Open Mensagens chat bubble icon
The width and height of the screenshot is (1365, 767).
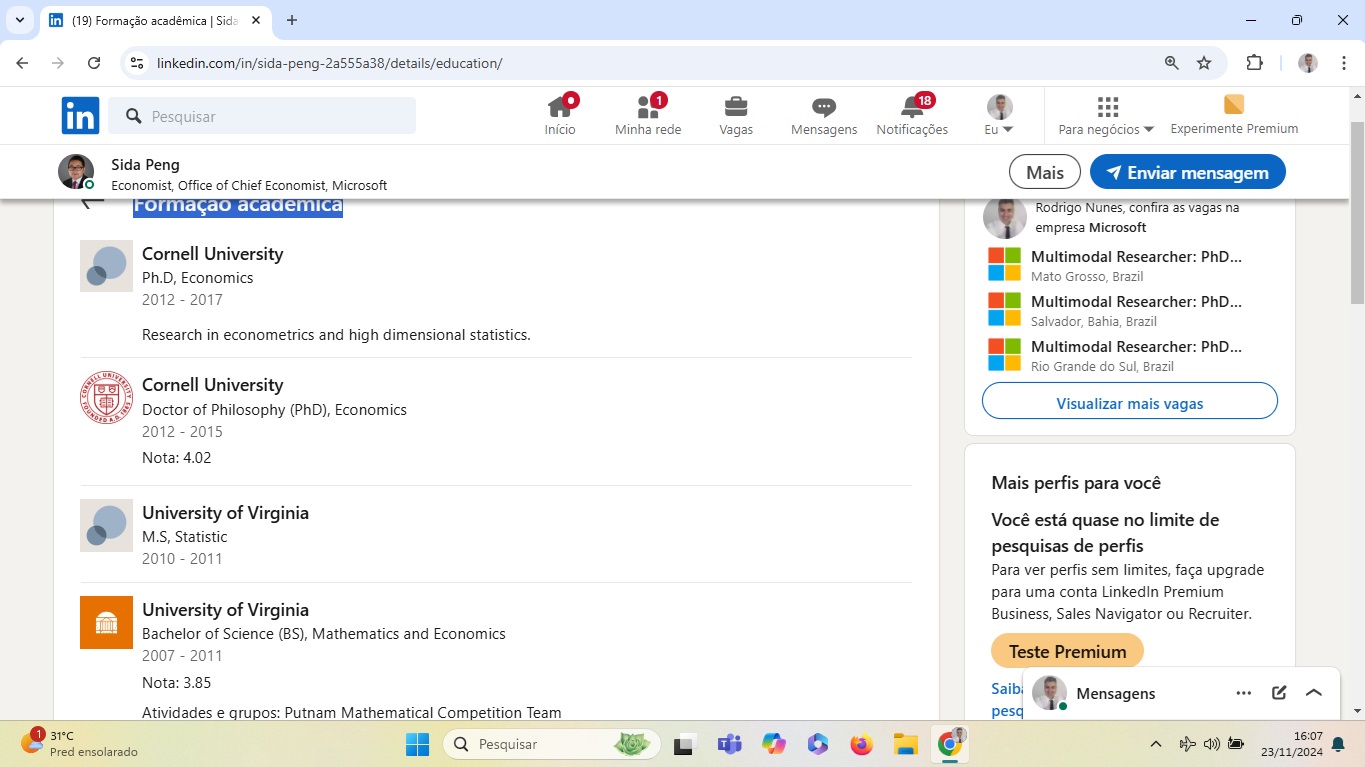(x=824, y=116)
